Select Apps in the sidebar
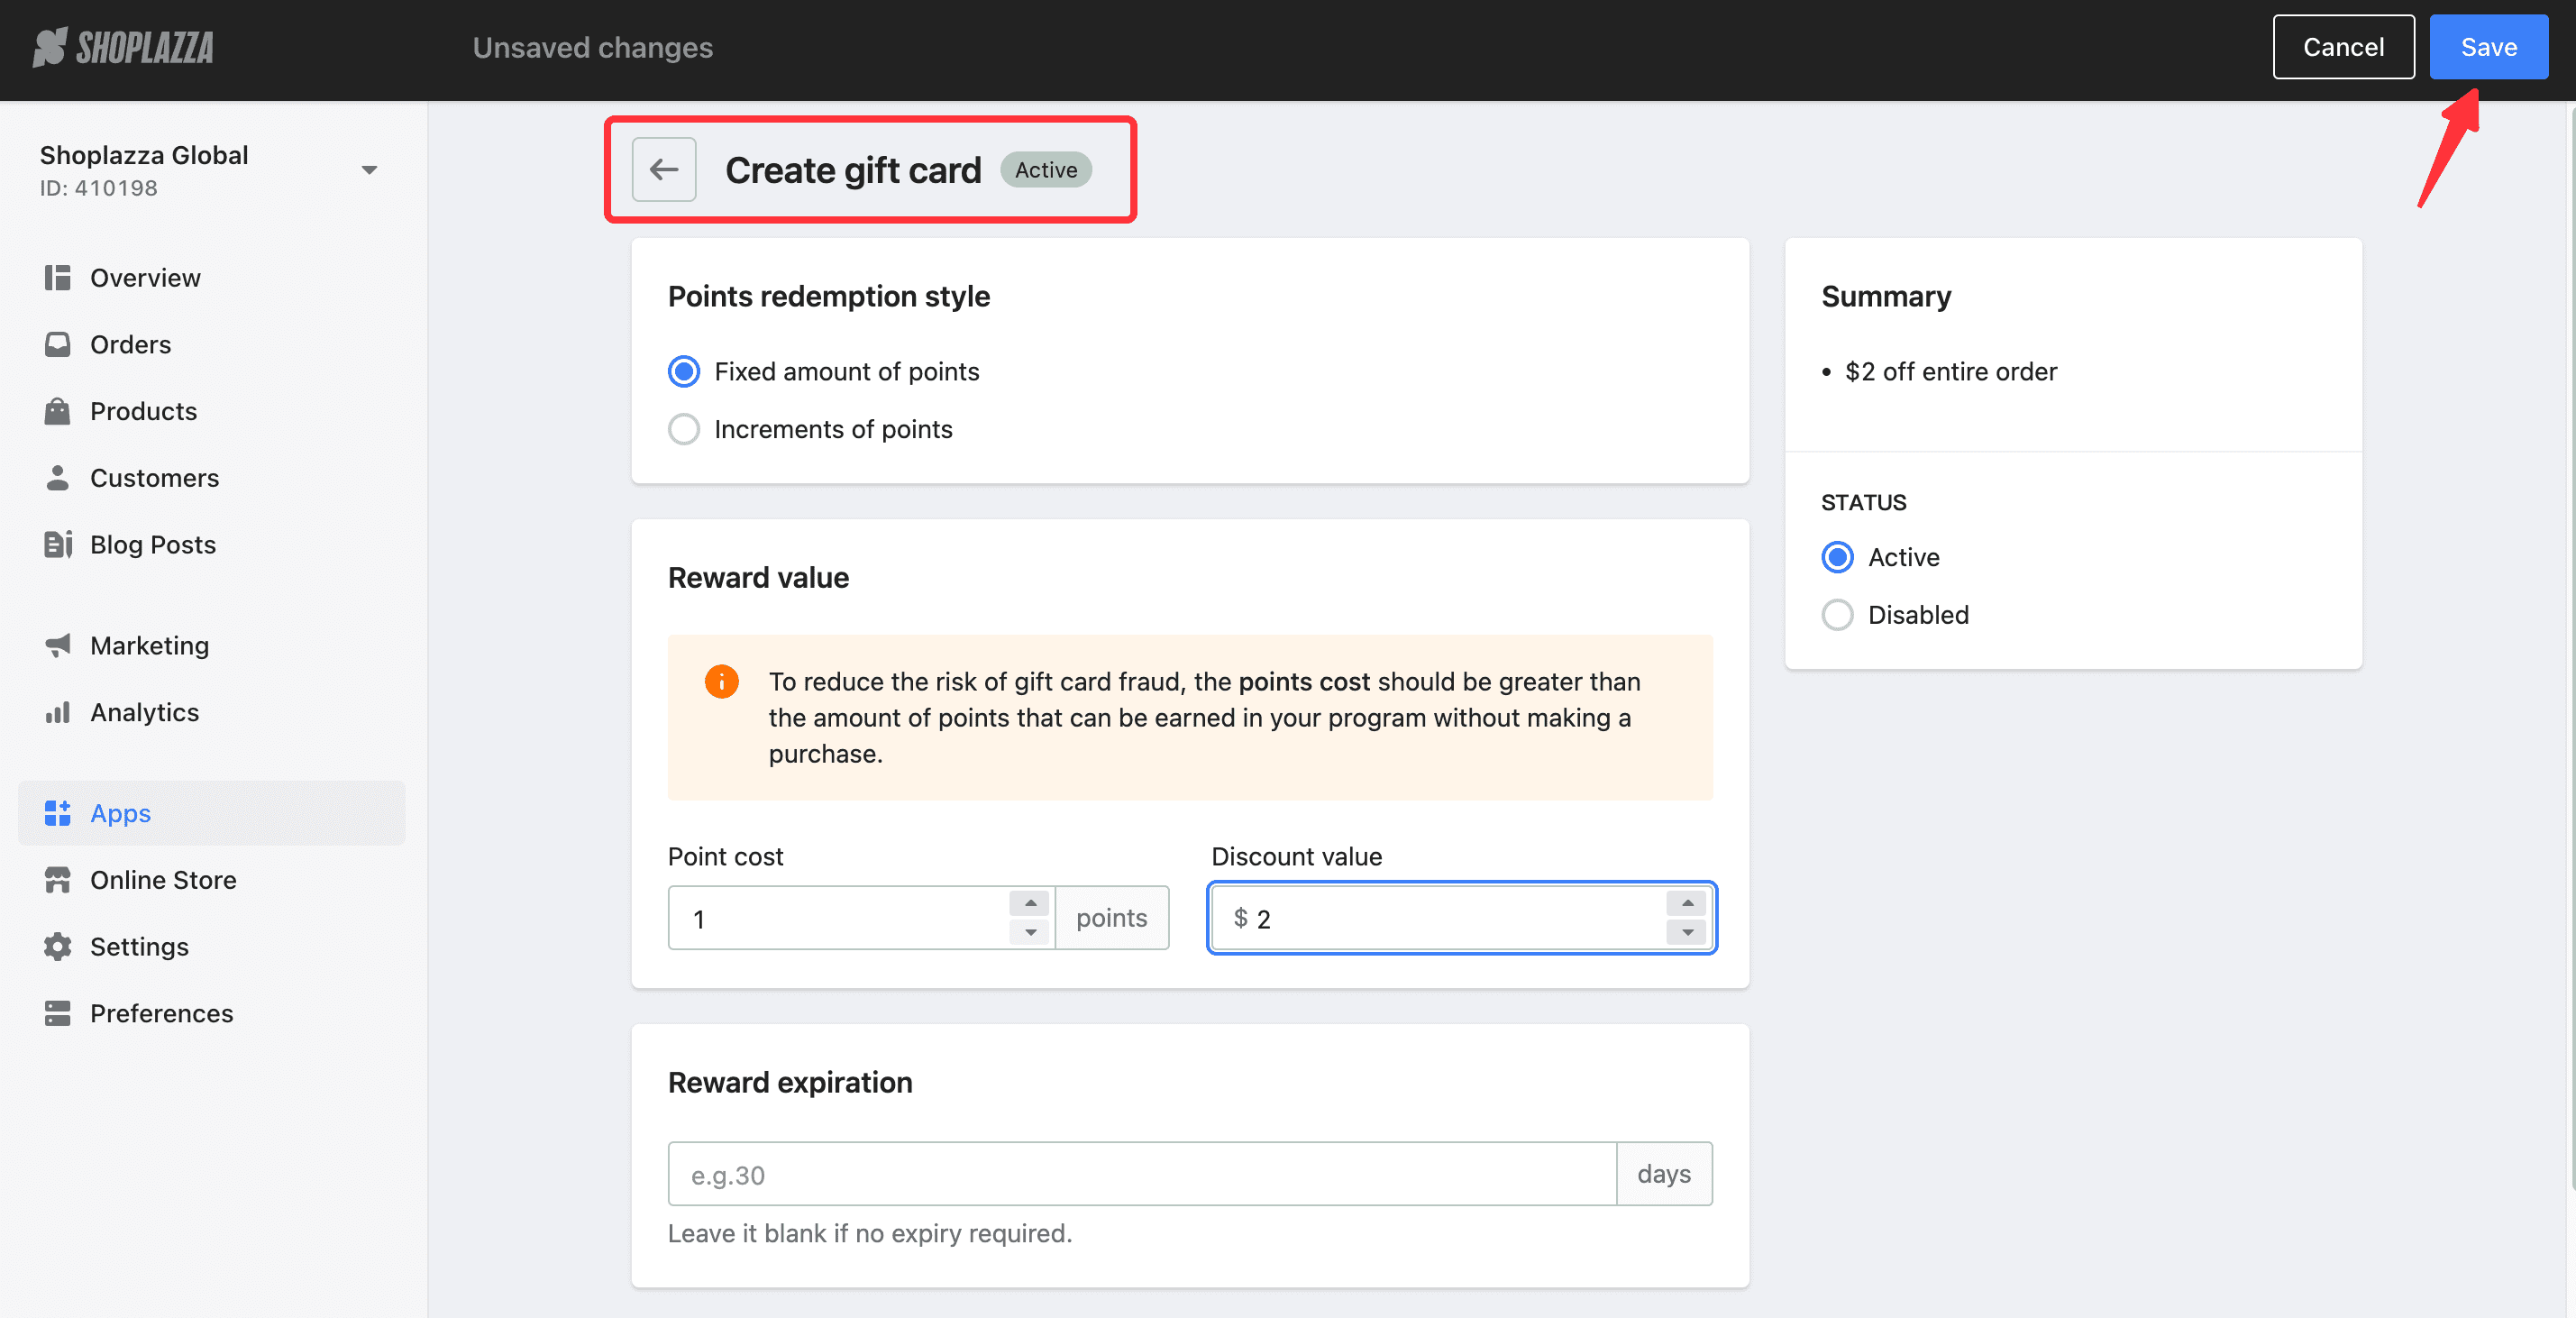Image resolution: width=2576 pixels, height=1318 pixels. (211, 813)
